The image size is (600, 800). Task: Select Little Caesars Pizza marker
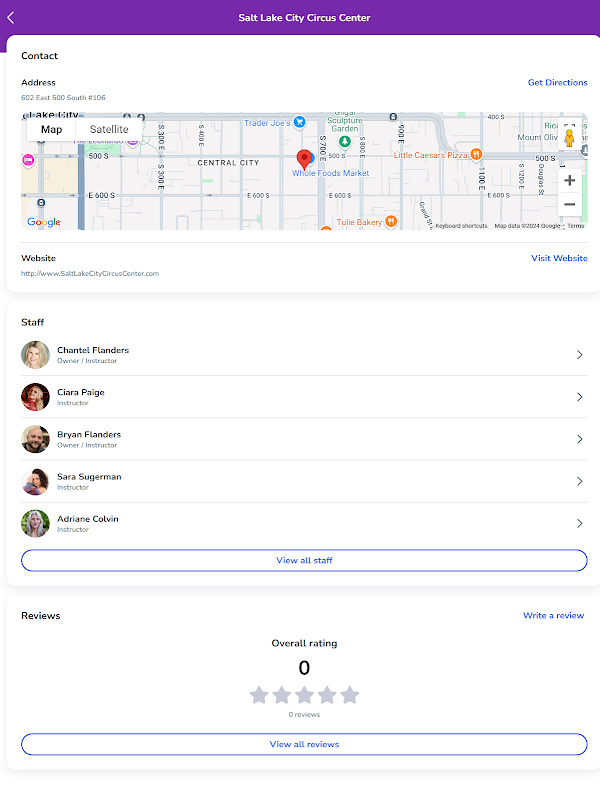click(477, 154)
